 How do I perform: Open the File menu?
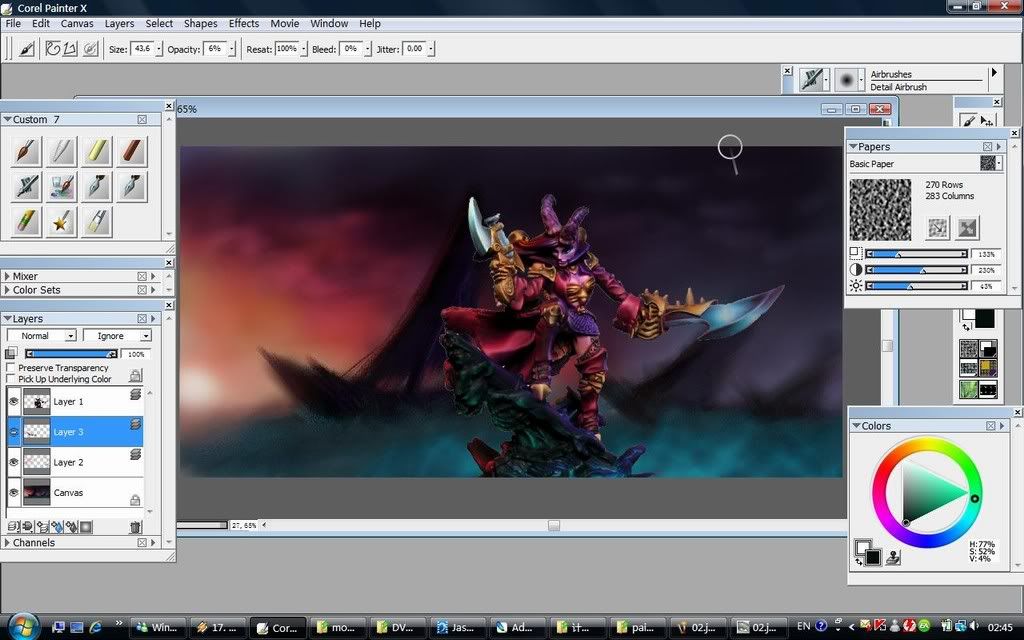point(13,24)
